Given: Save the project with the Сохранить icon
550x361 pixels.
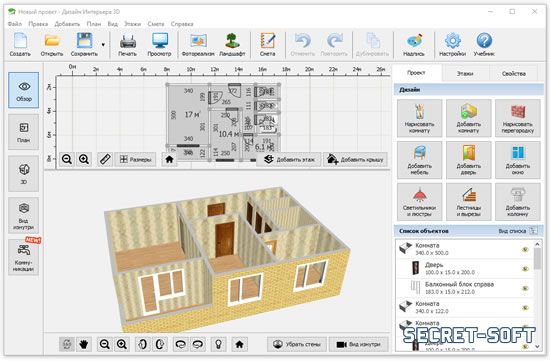Looking at the screenshot, I should tap(84, 44).
